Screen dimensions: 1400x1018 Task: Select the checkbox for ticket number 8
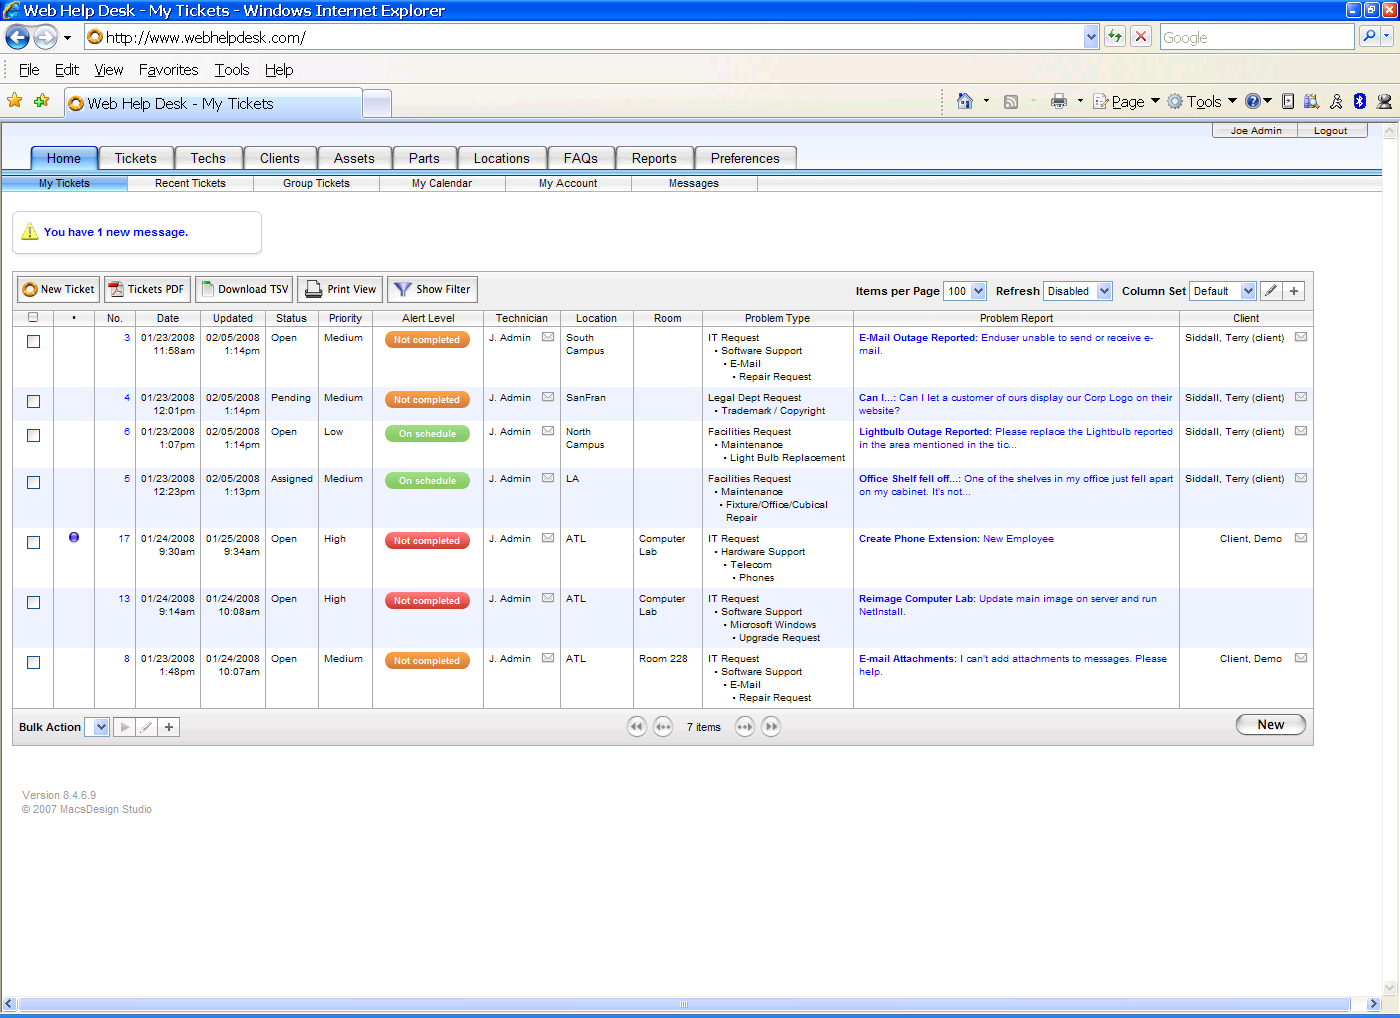coord(33,662)
